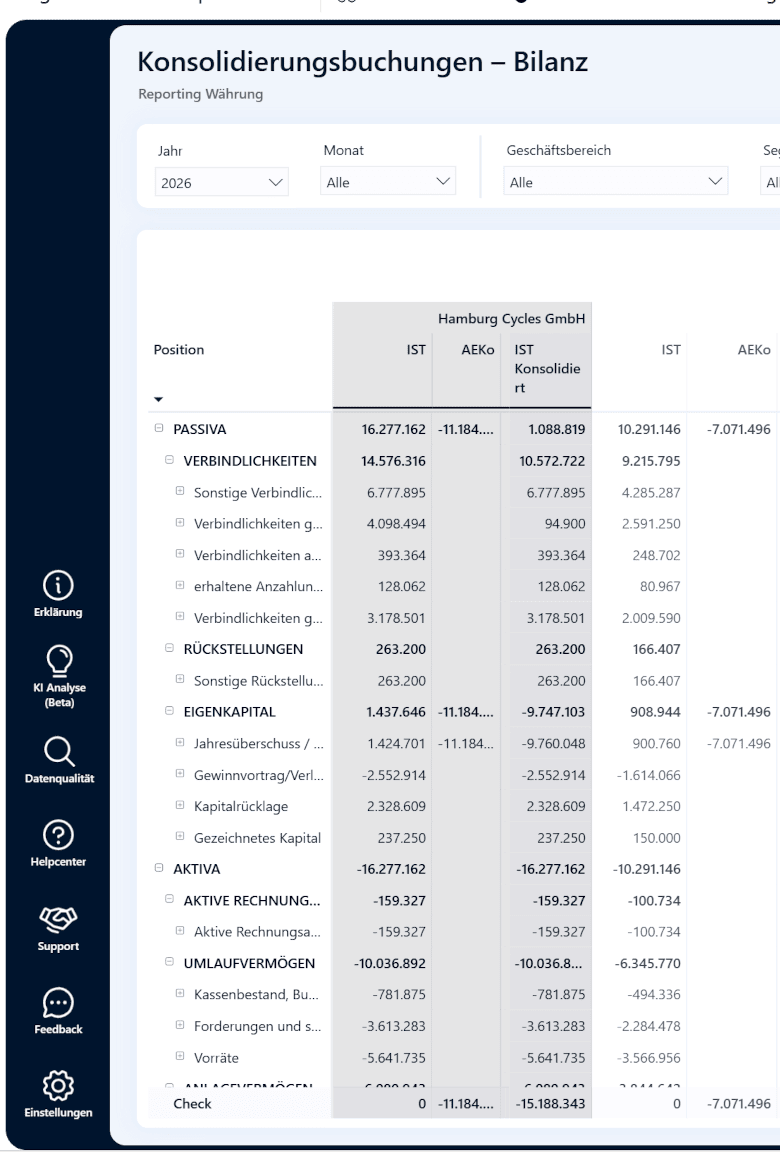Select the value 16.277.162 in PASSIVA row
The width and height of the screenshot is (780, 1160).
393,429
